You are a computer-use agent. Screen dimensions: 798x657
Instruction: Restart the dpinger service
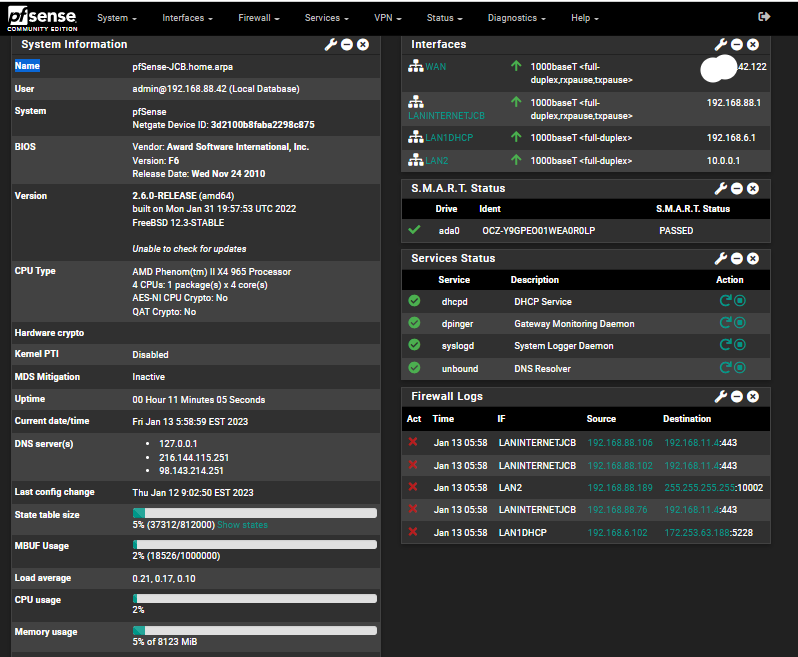(725, 323)
